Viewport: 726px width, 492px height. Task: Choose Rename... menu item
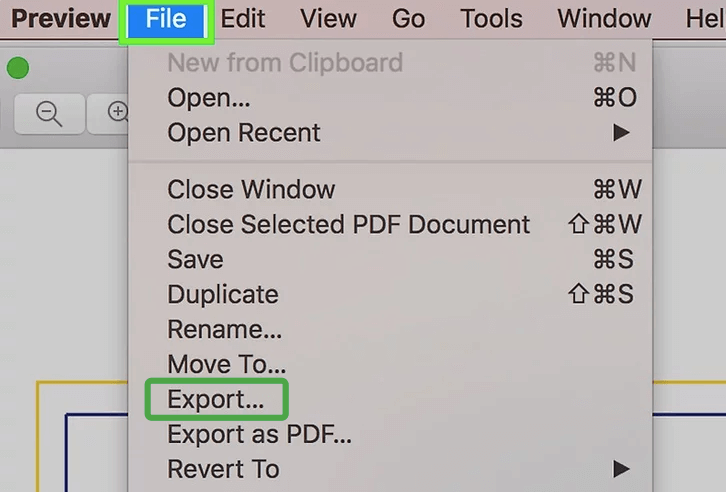224,329
